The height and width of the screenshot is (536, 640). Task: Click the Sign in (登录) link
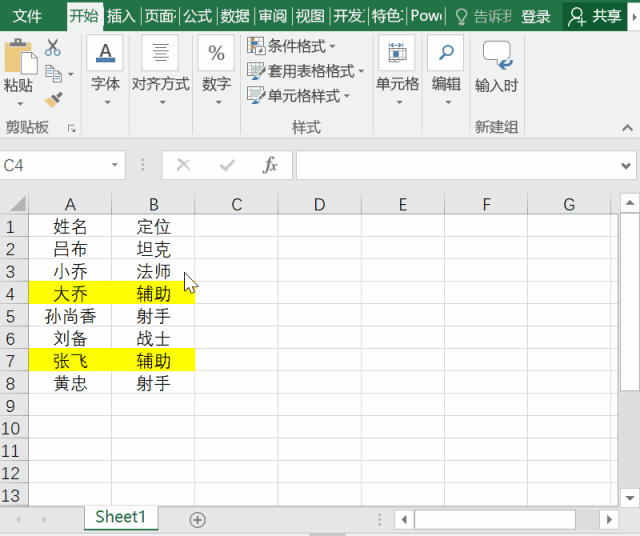coord(536,17)
